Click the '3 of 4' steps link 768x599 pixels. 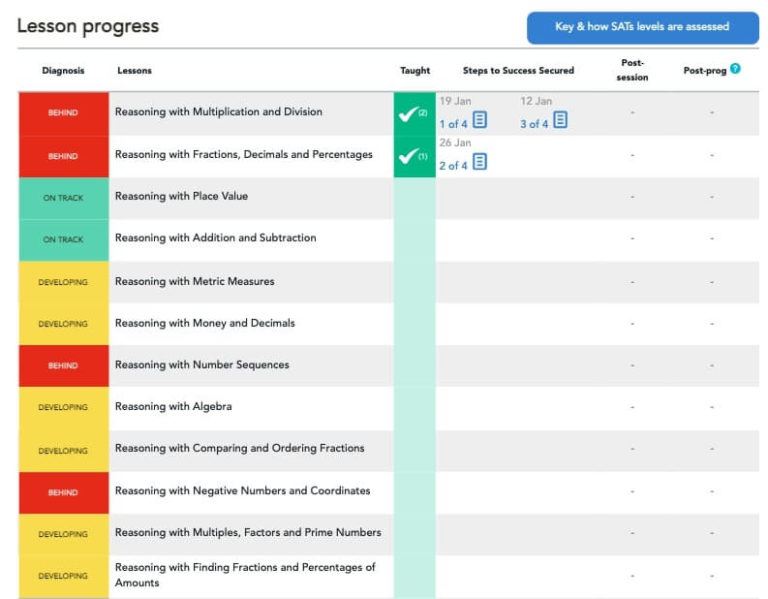point(534,123)
